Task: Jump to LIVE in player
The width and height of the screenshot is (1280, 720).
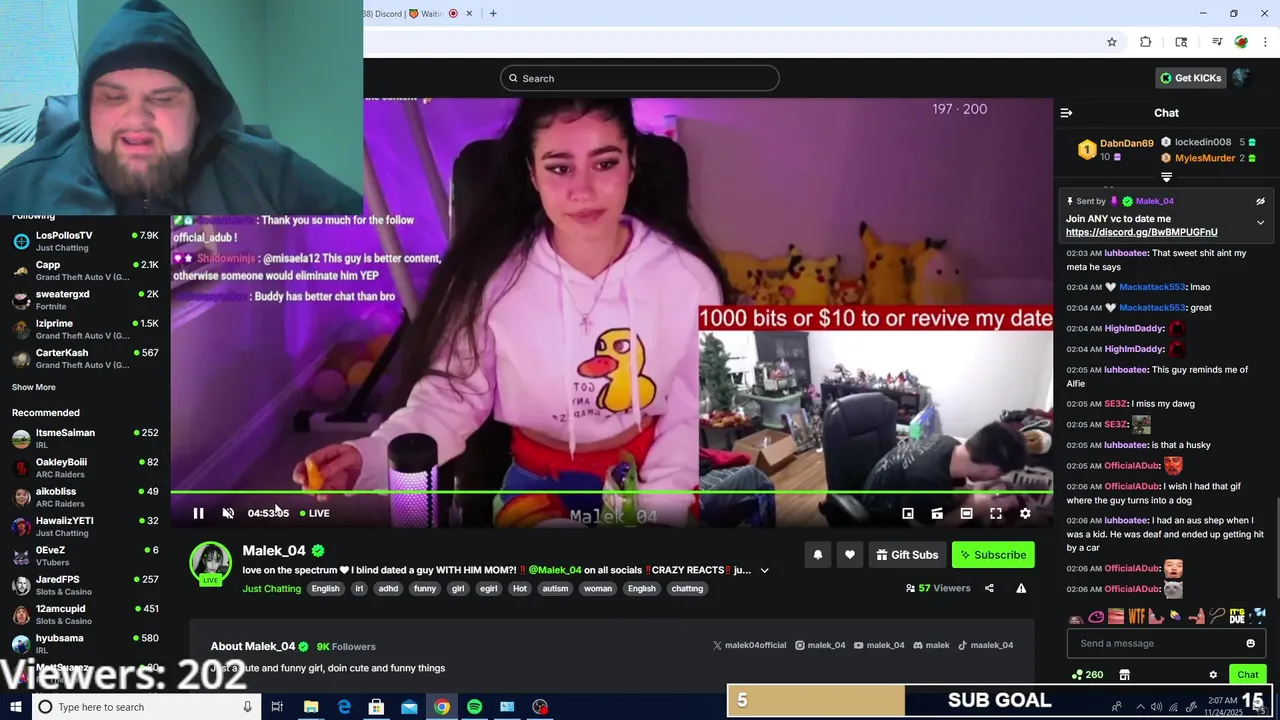Action: coord(315,513)
